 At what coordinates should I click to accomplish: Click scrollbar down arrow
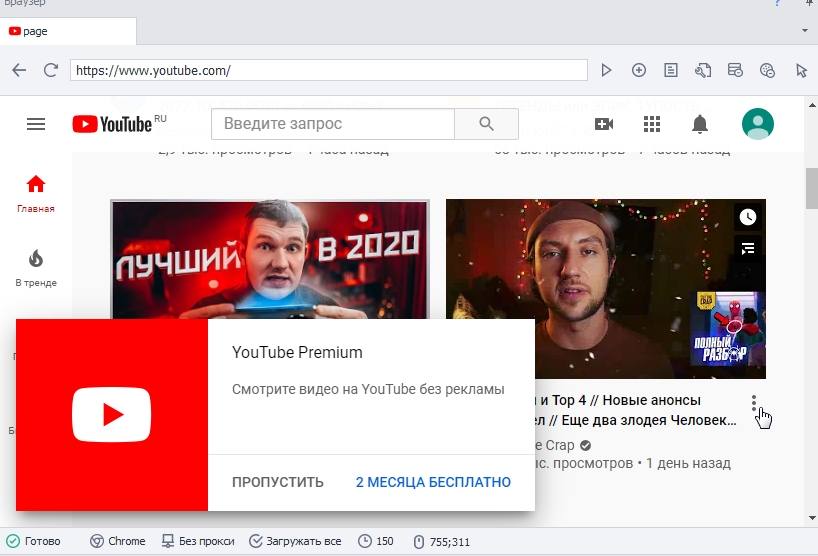coord(812,517)
